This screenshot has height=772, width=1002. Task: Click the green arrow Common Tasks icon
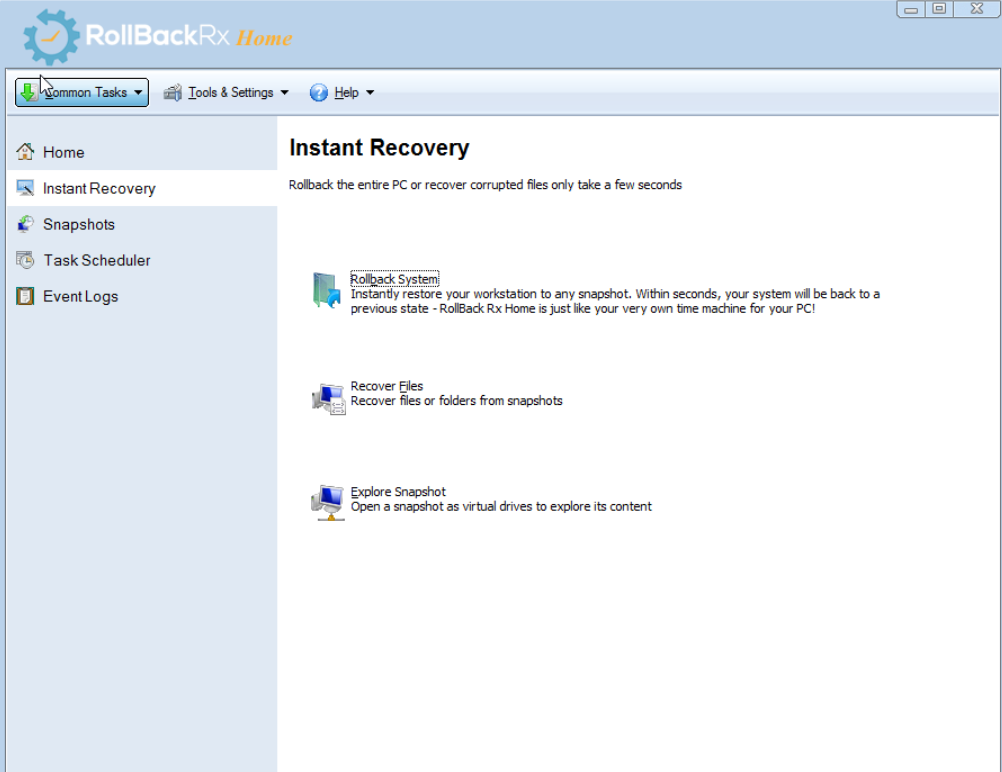coord(28,92)
